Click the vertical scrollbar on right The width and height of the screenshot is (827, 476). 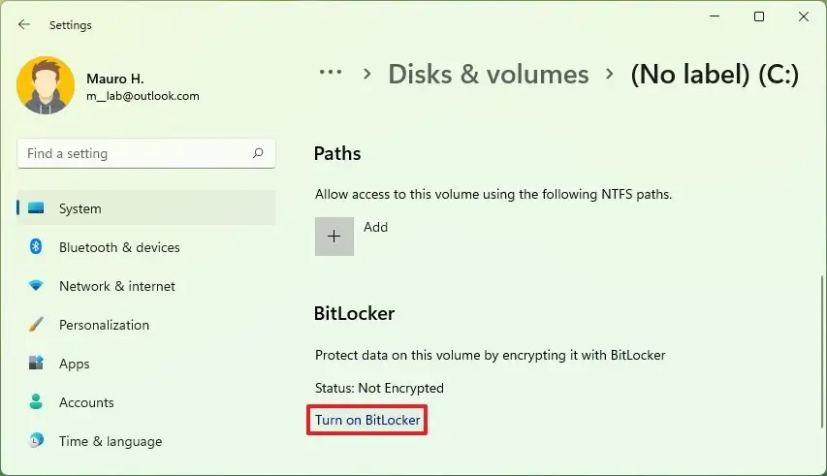(821, 350)
